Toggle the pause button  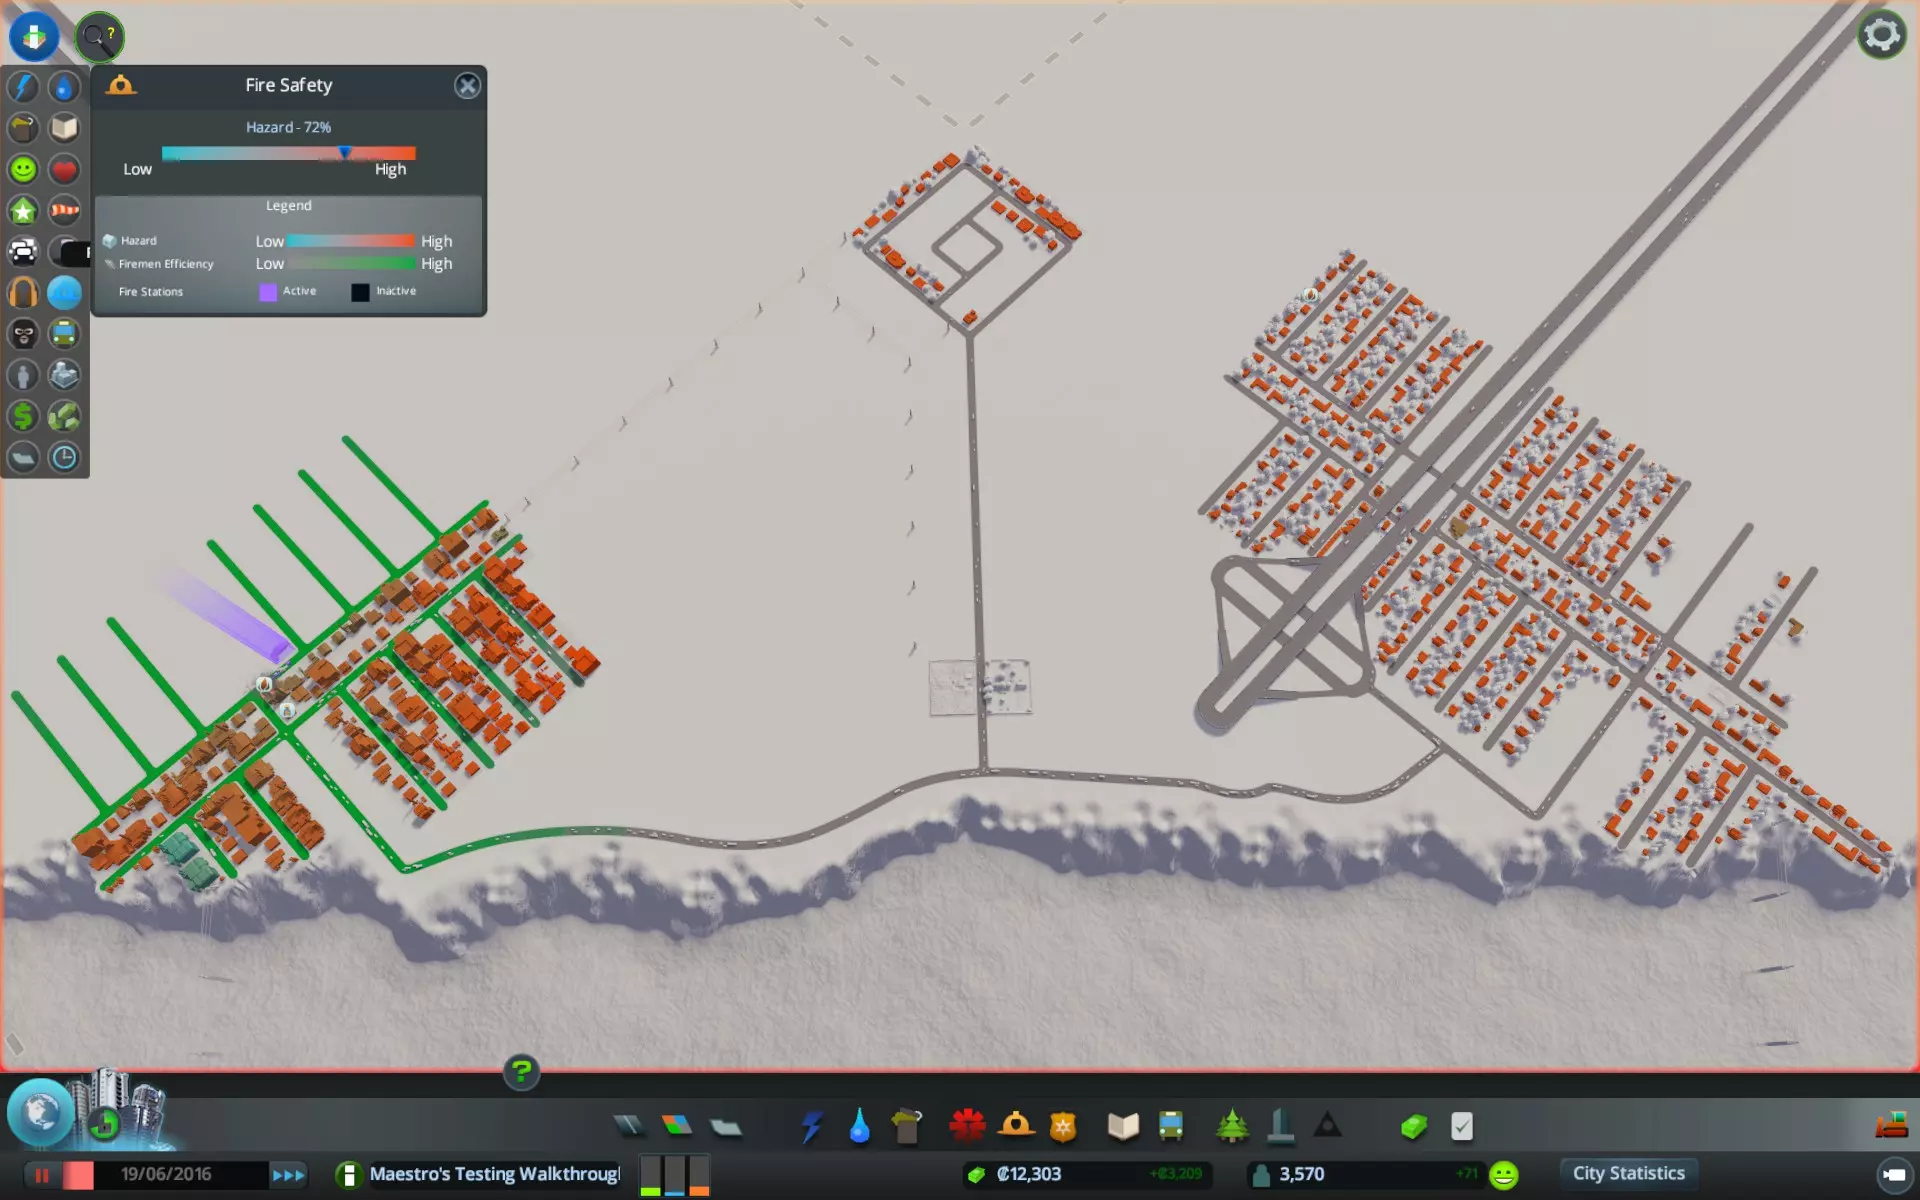coord(42,1175)
